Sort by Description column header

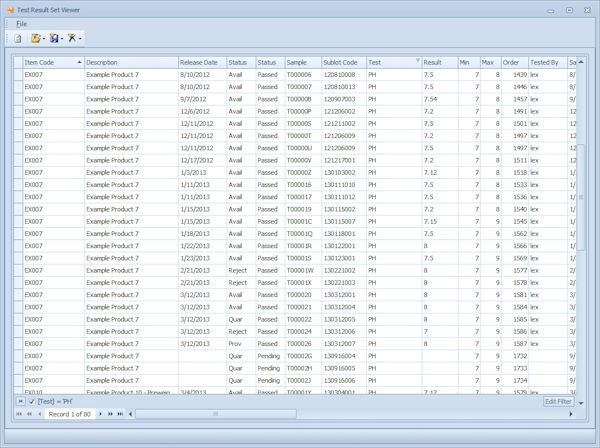pos(131,62)
